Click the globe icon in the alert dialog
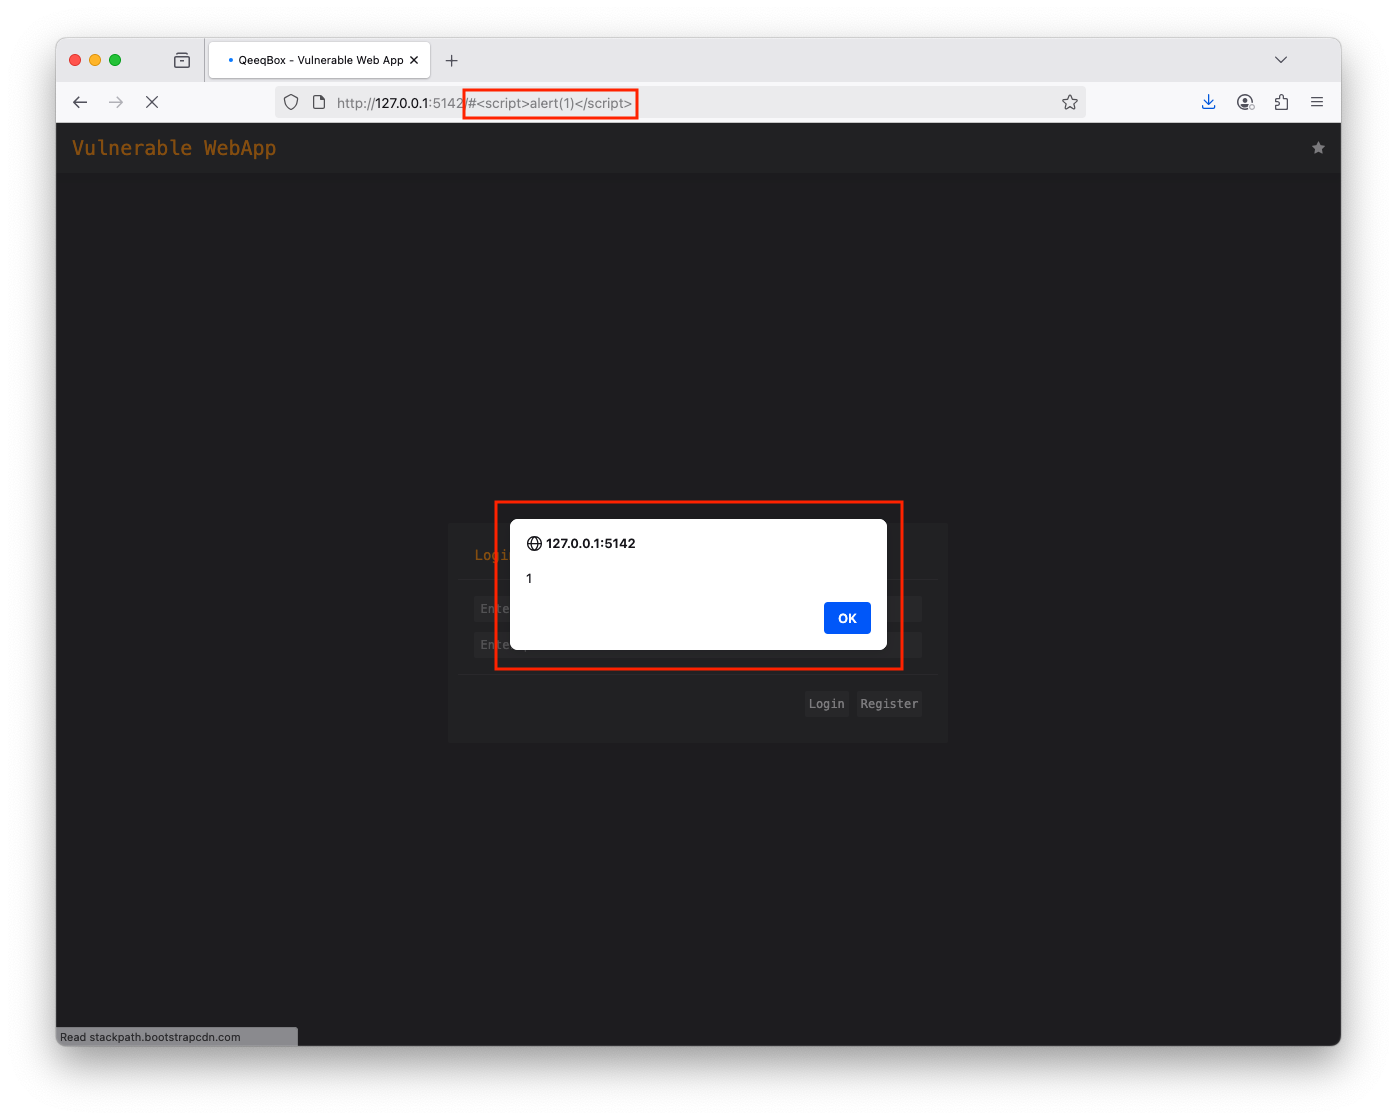The height and width of the screenshot is (1120, 1397). 534,543
